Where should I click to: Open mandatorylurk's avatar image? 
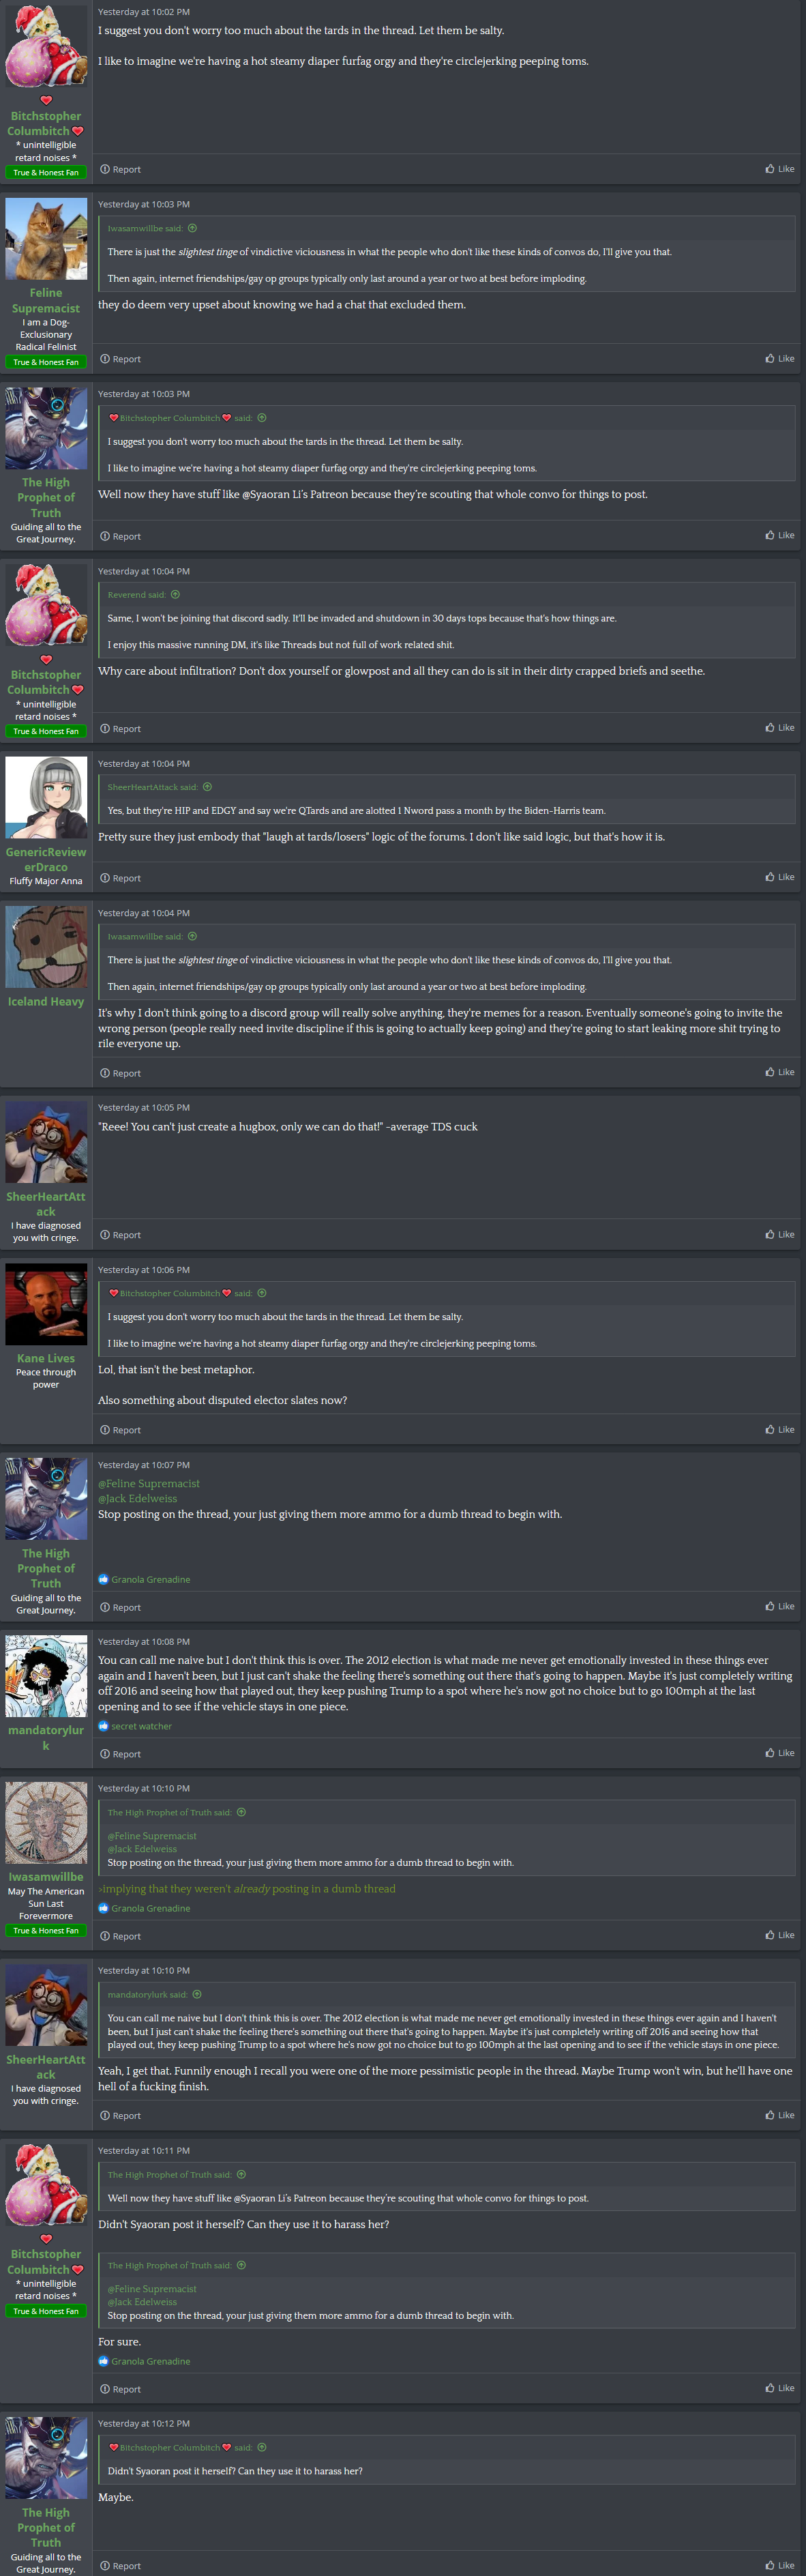tap(46, 1676)
